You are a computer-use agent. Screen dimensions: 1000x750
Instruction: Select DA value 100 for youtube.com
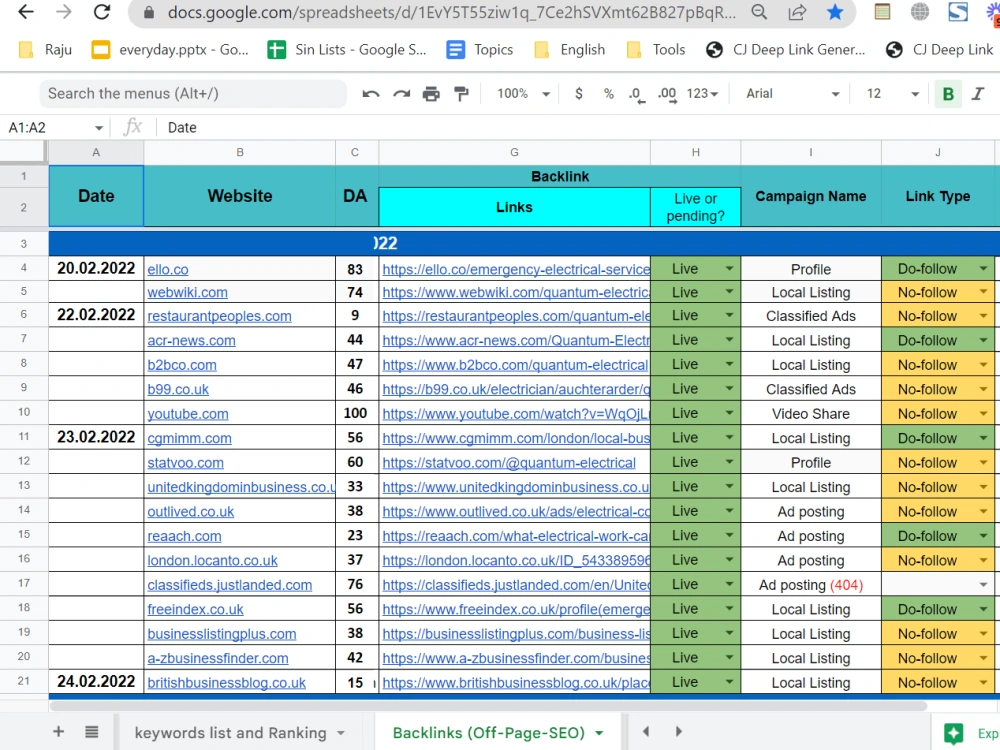[355, 413]
